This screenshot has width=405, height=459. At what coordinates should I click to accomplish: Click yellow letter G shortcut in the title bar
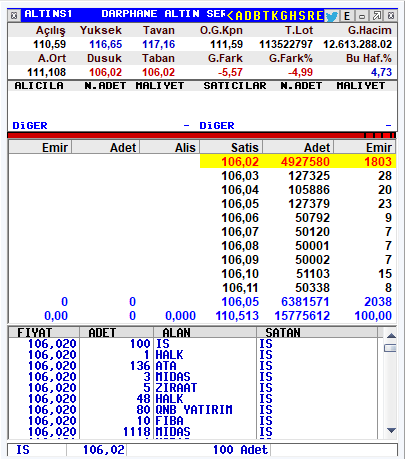(x=284, y=16)
